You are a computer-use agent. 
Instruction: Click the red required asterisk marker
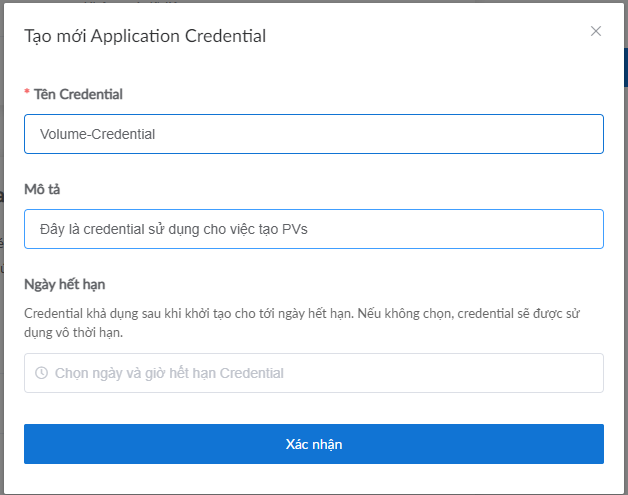[x=27, y=94]
